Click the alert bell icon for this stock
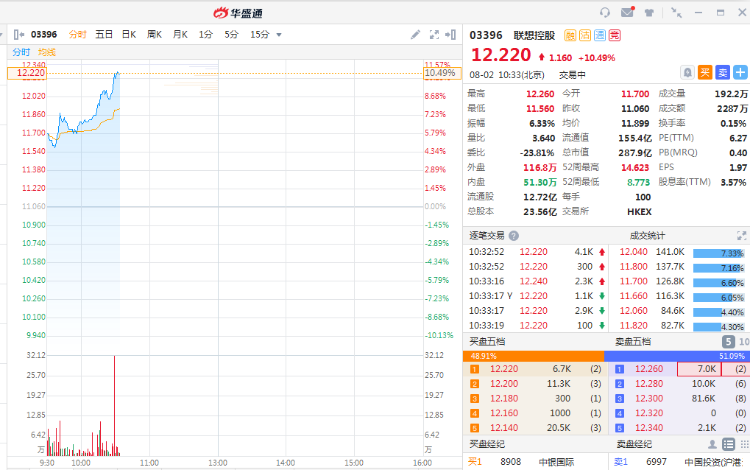This screenshot has width=750, height=470. coord(687,72)
